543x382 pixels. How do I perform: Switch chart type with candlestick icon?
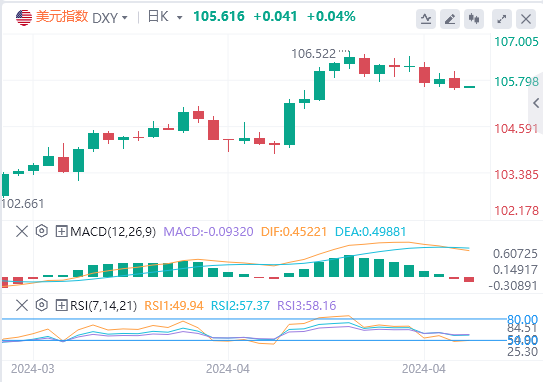[x=474, y=19]
